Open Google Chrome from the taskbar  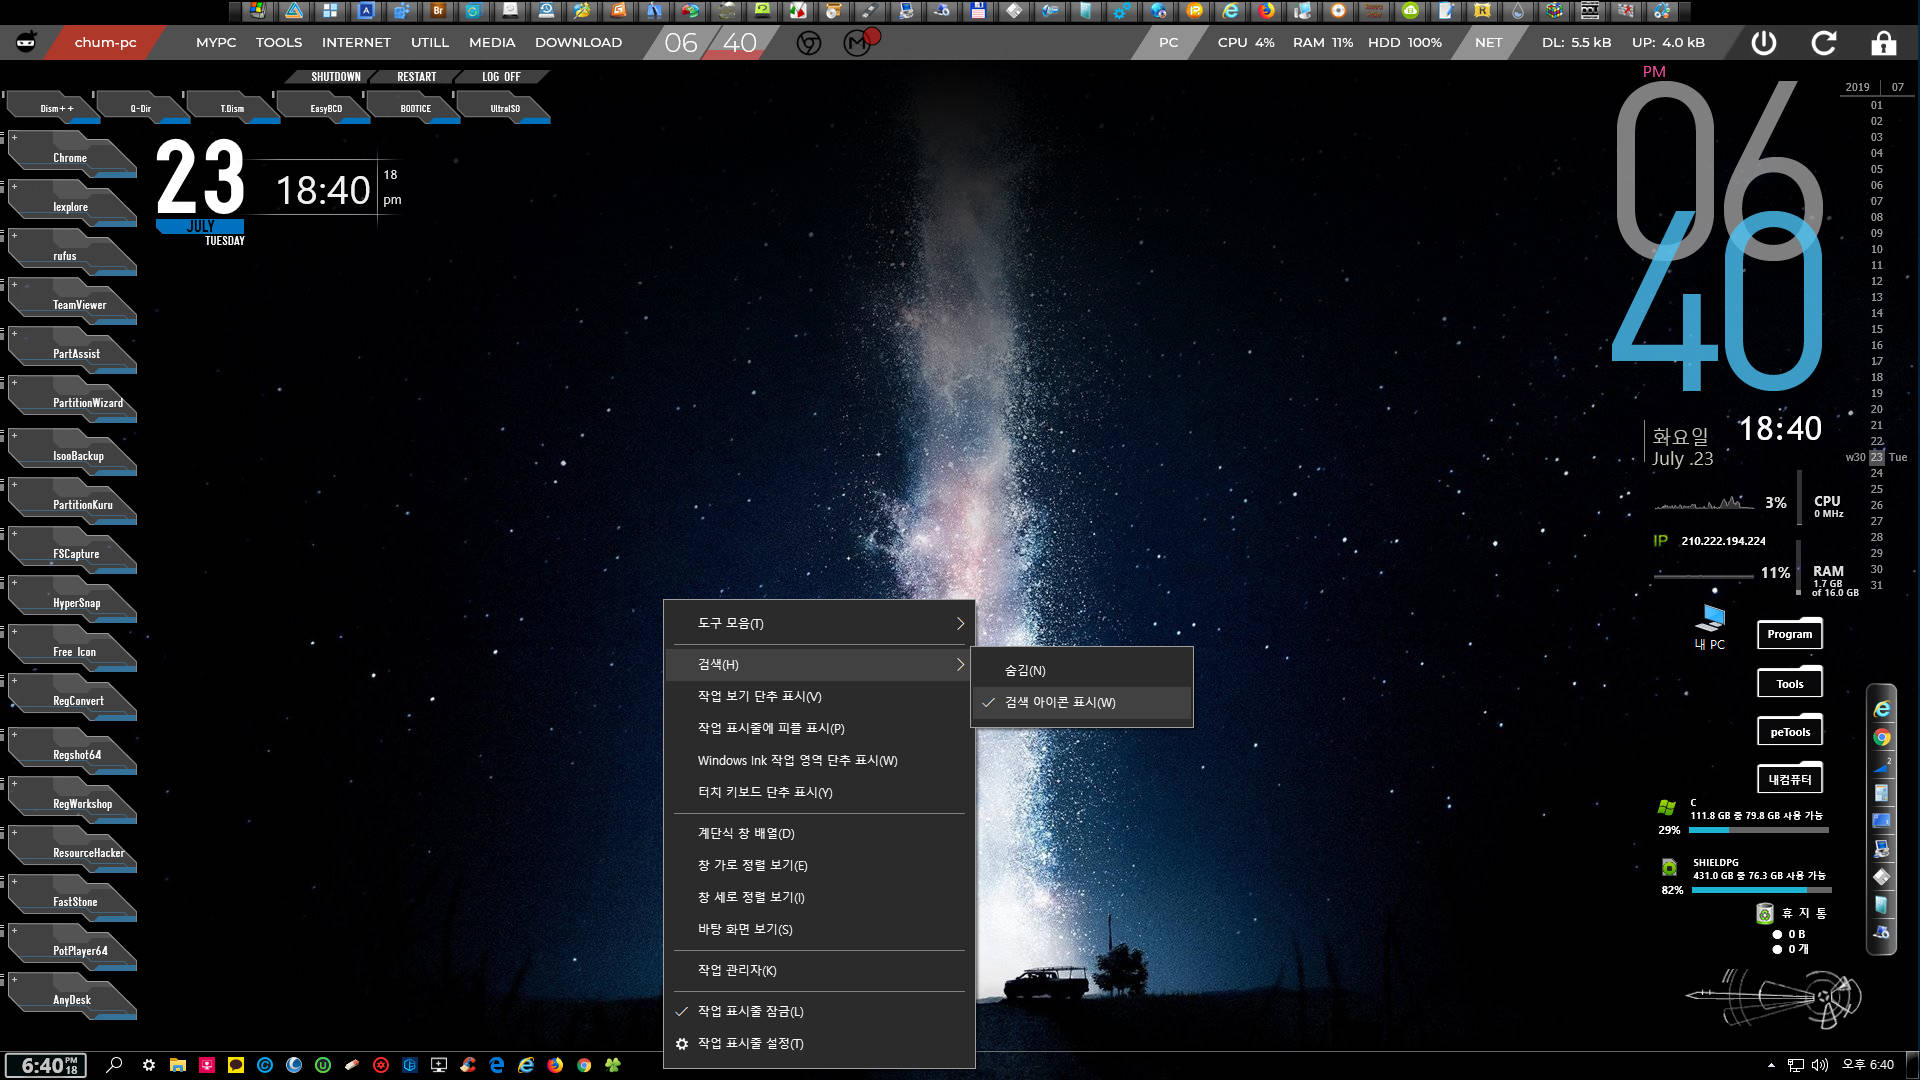[584, 1065]
